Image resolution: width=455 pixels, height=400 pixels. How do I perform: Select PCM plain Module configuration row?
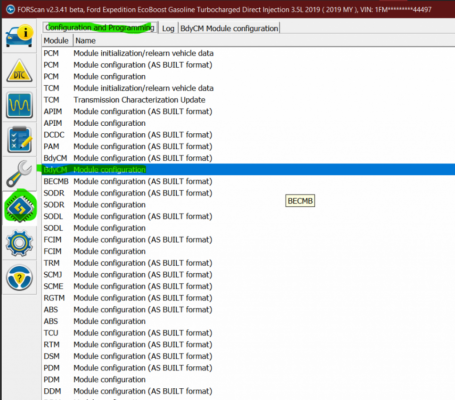click(x=248, y=77)
